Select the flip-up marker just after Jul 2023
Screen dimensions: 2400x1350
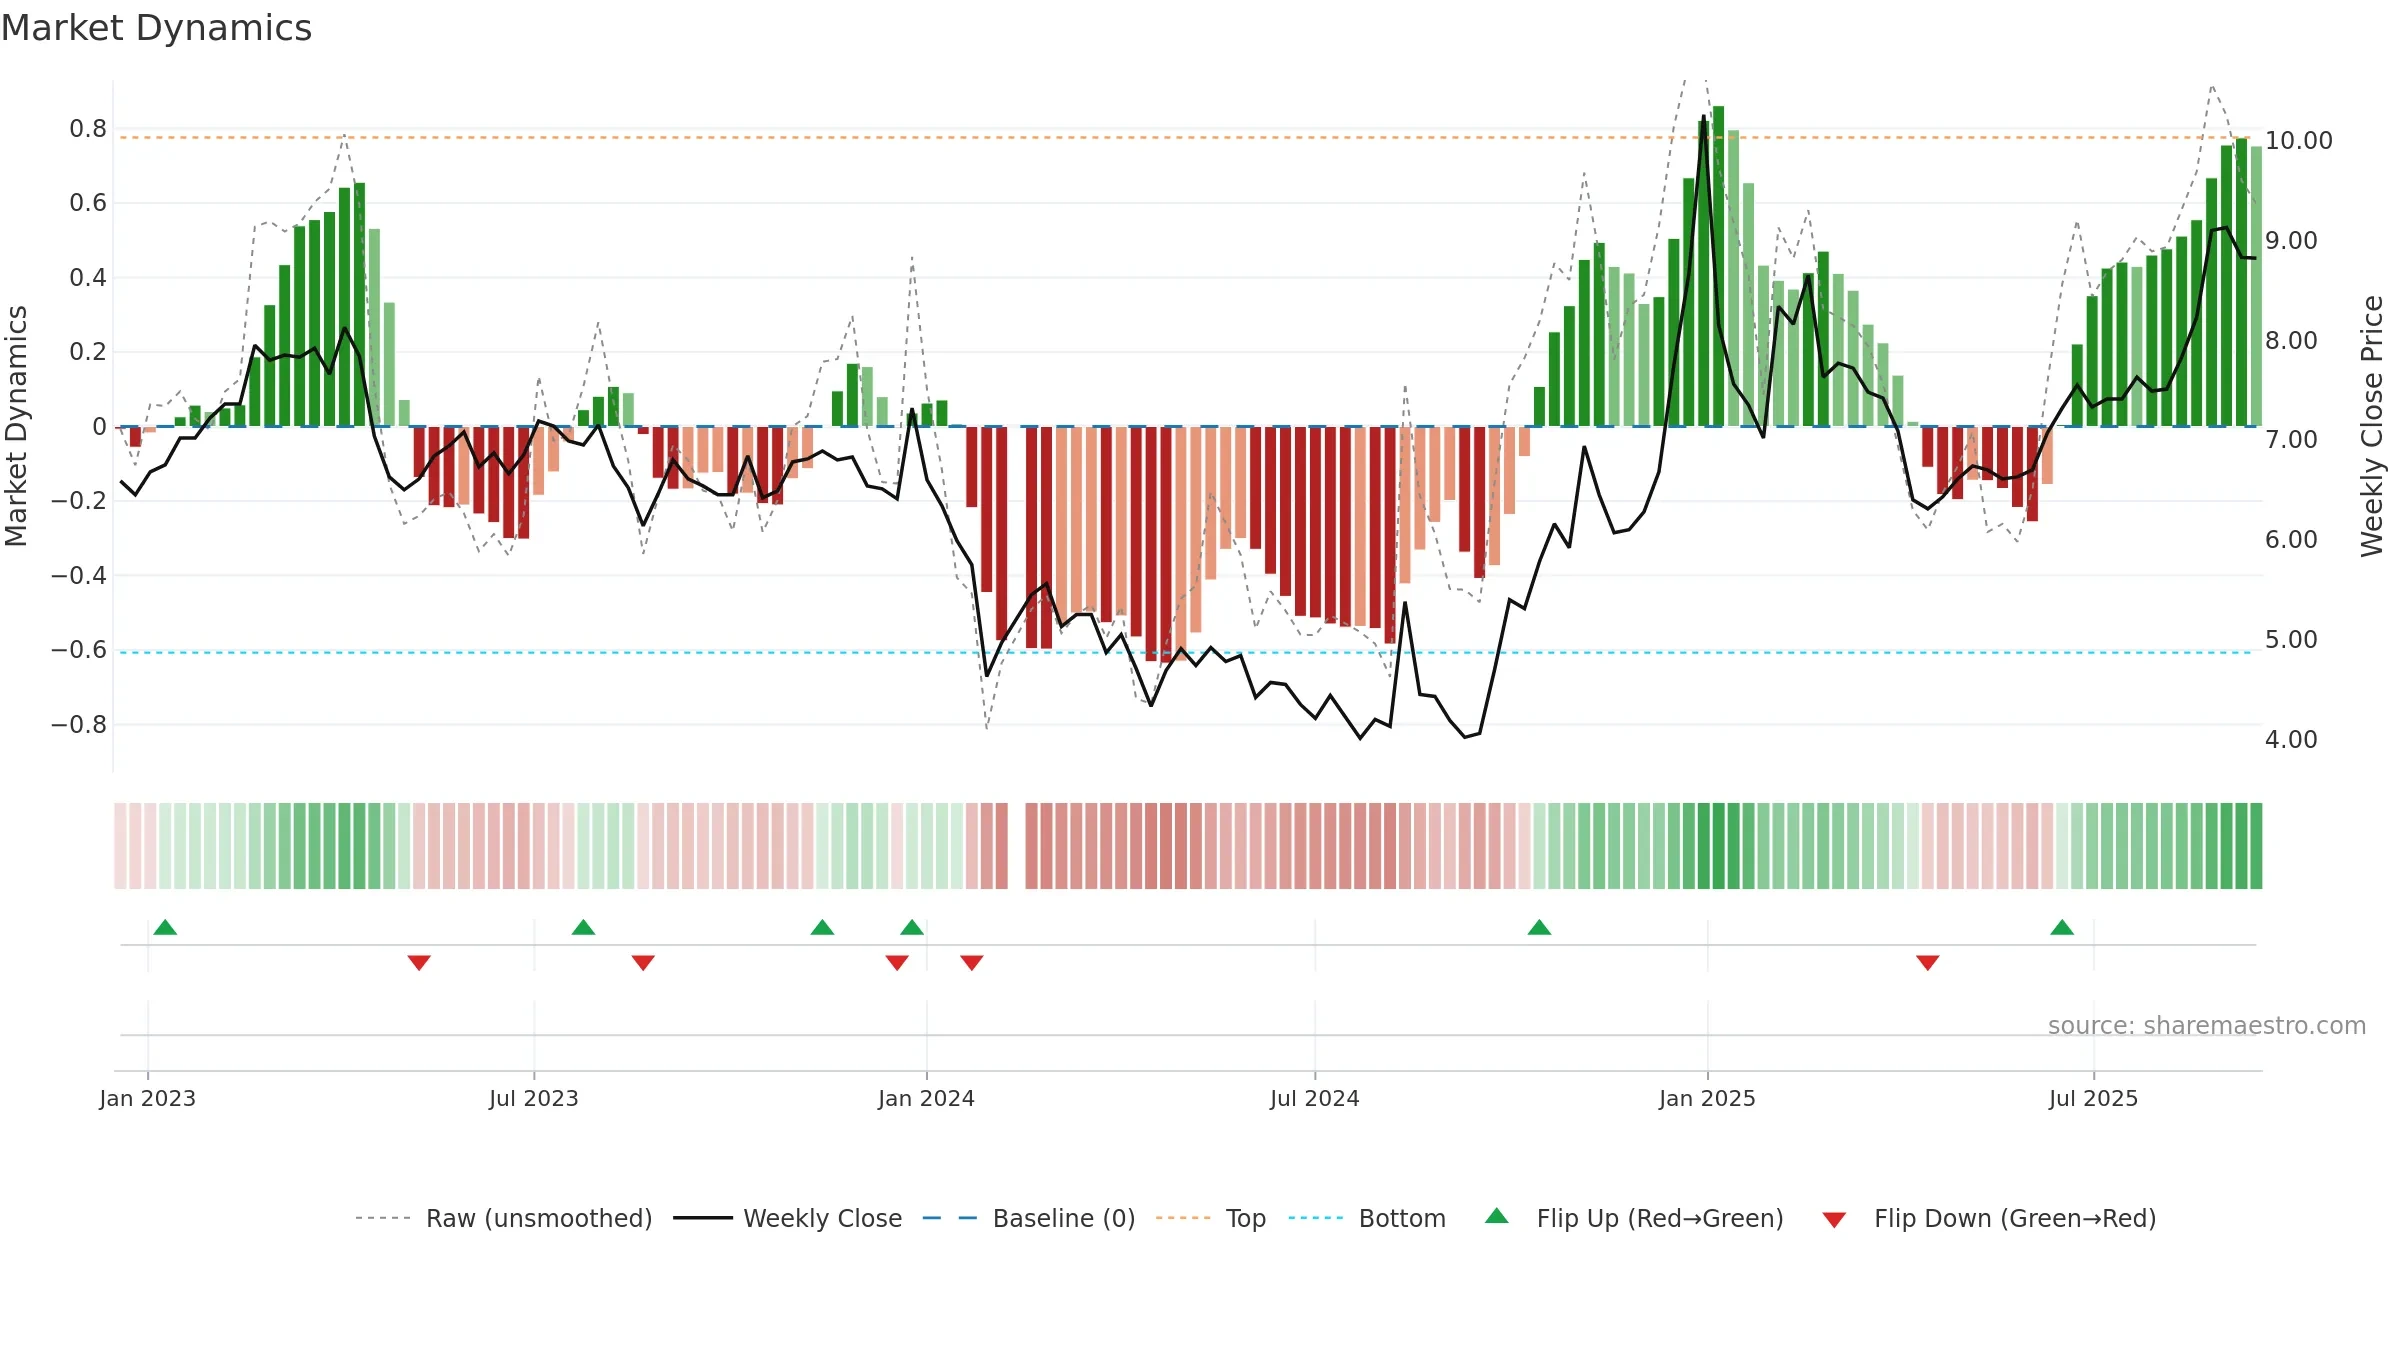coord(583,927)
